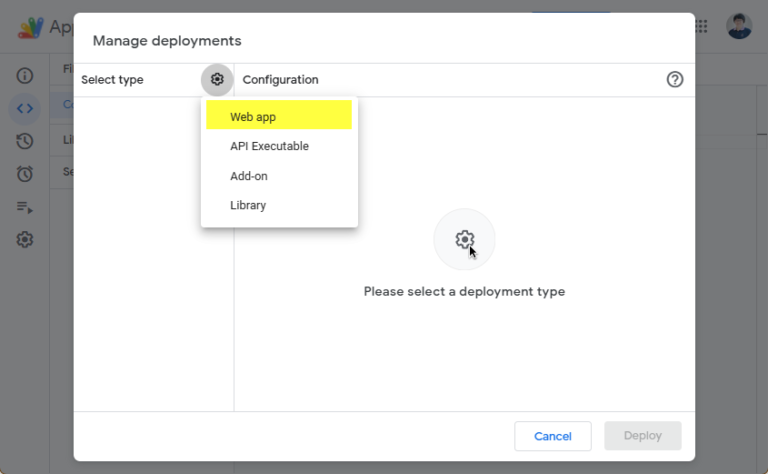This screenshot has width=768, height=474.
Task: Select Web app deployment type
Action: pos(279,117)
